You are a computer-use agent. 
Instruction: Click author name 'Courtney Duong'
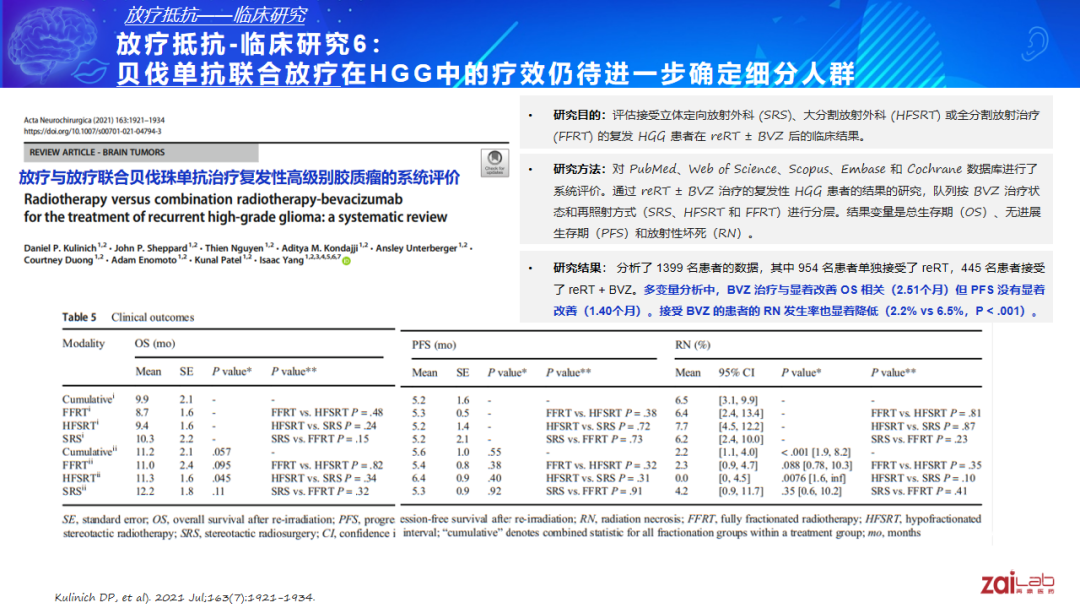click(59, 260)
